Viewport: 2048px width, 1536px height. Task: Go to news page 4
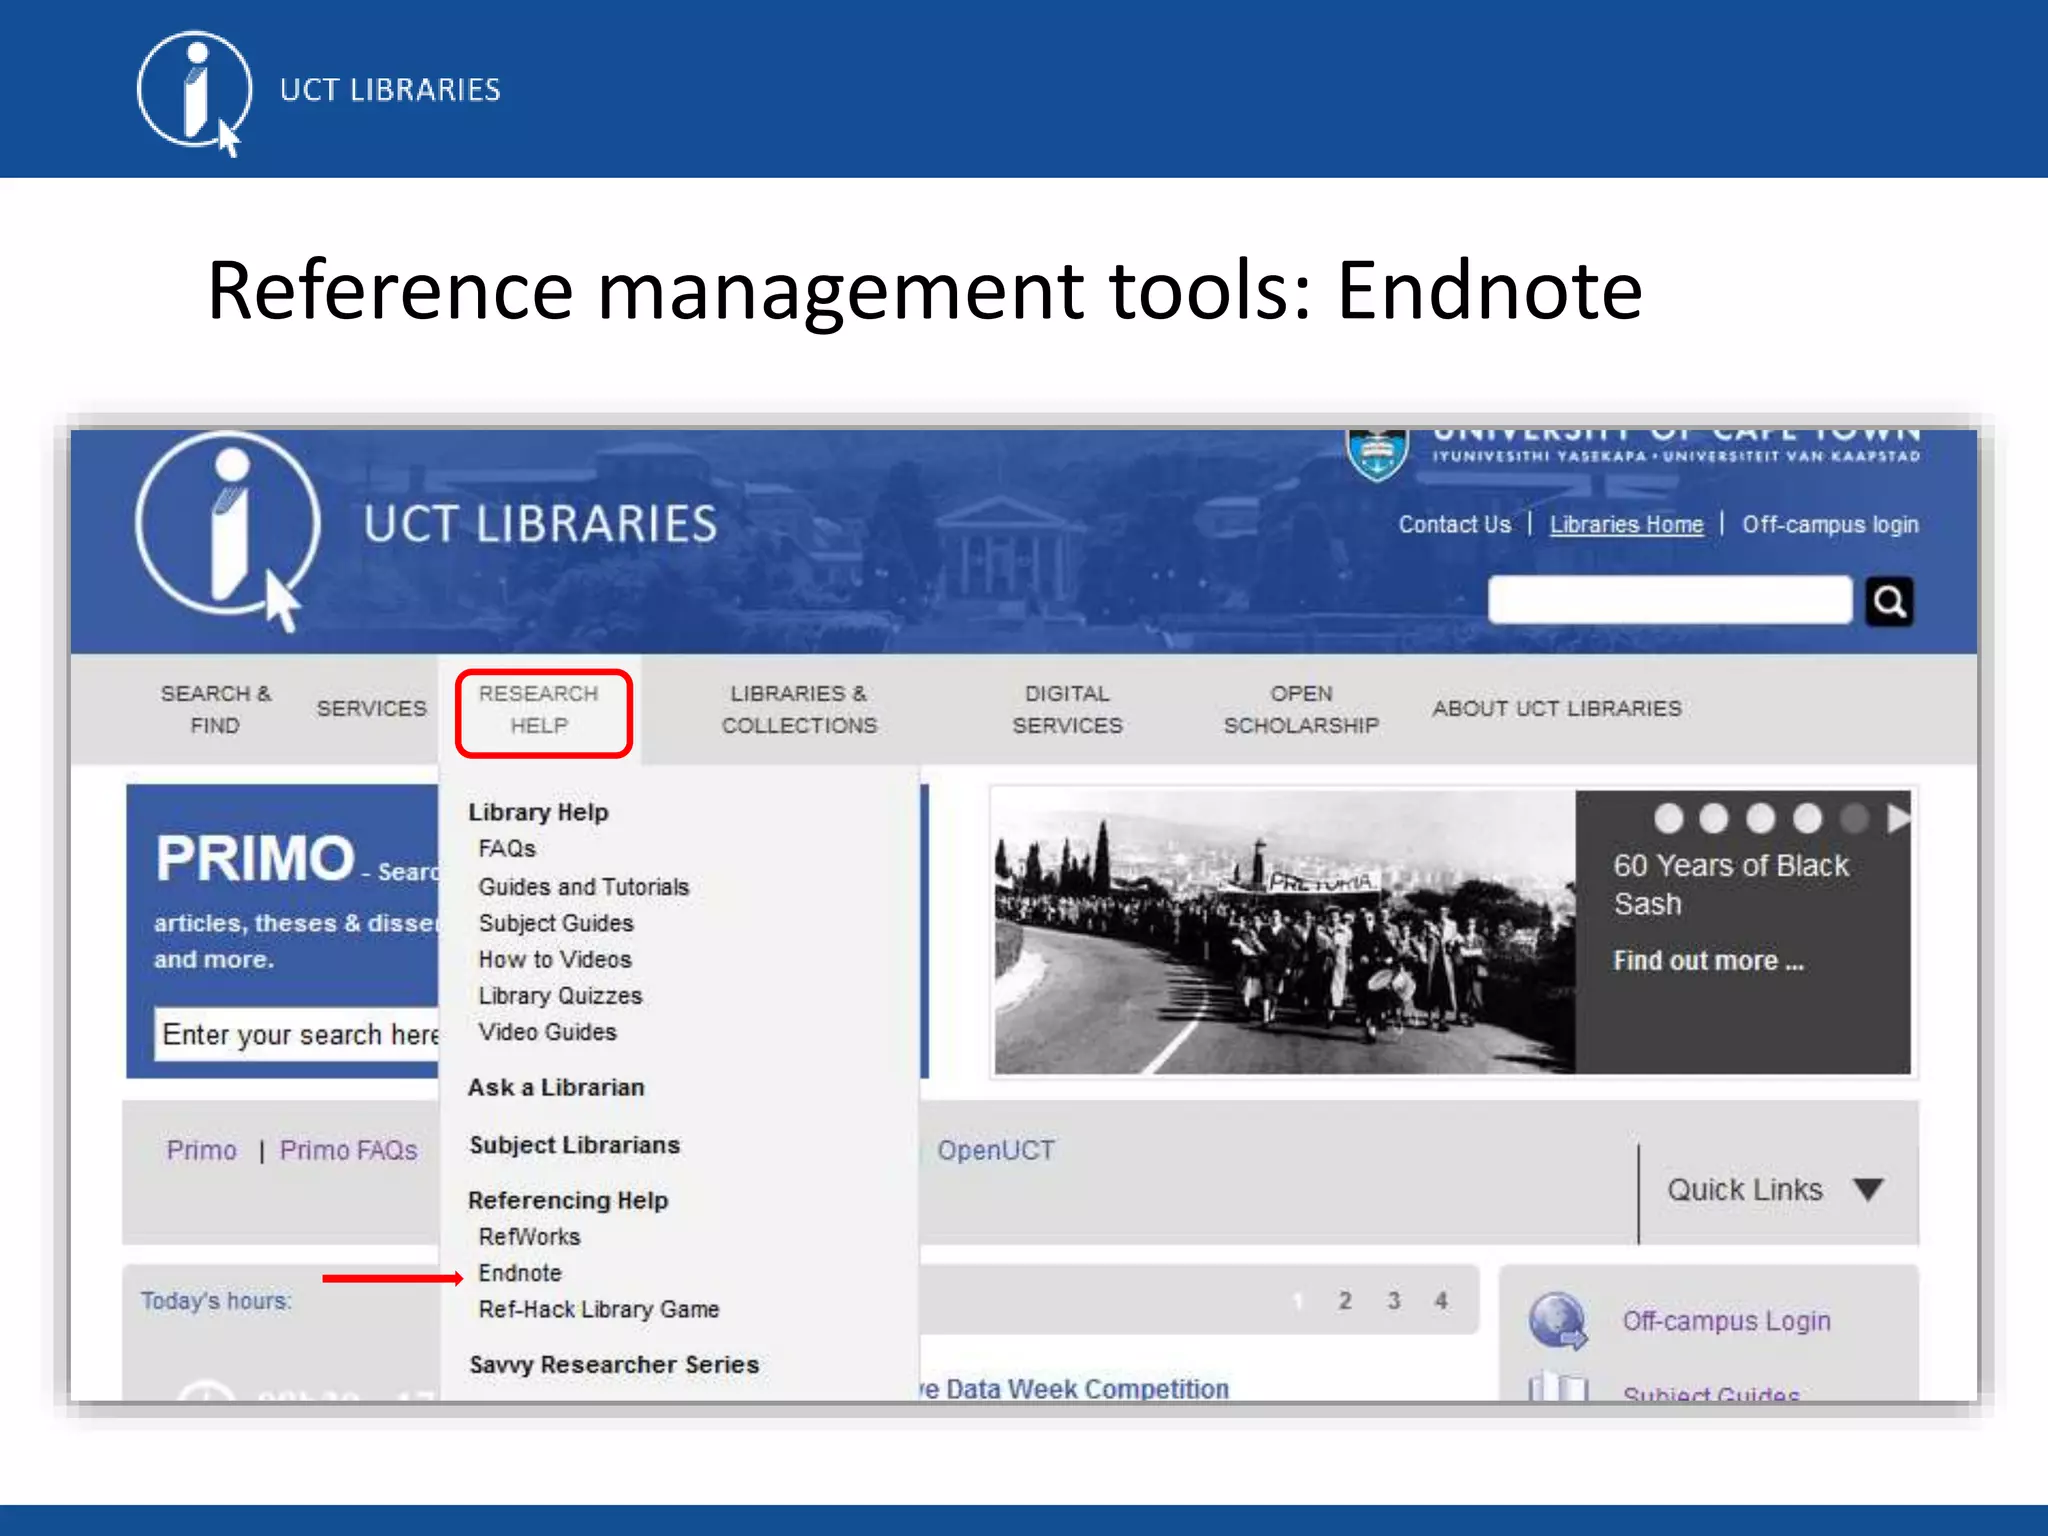click(1441, 1300)
